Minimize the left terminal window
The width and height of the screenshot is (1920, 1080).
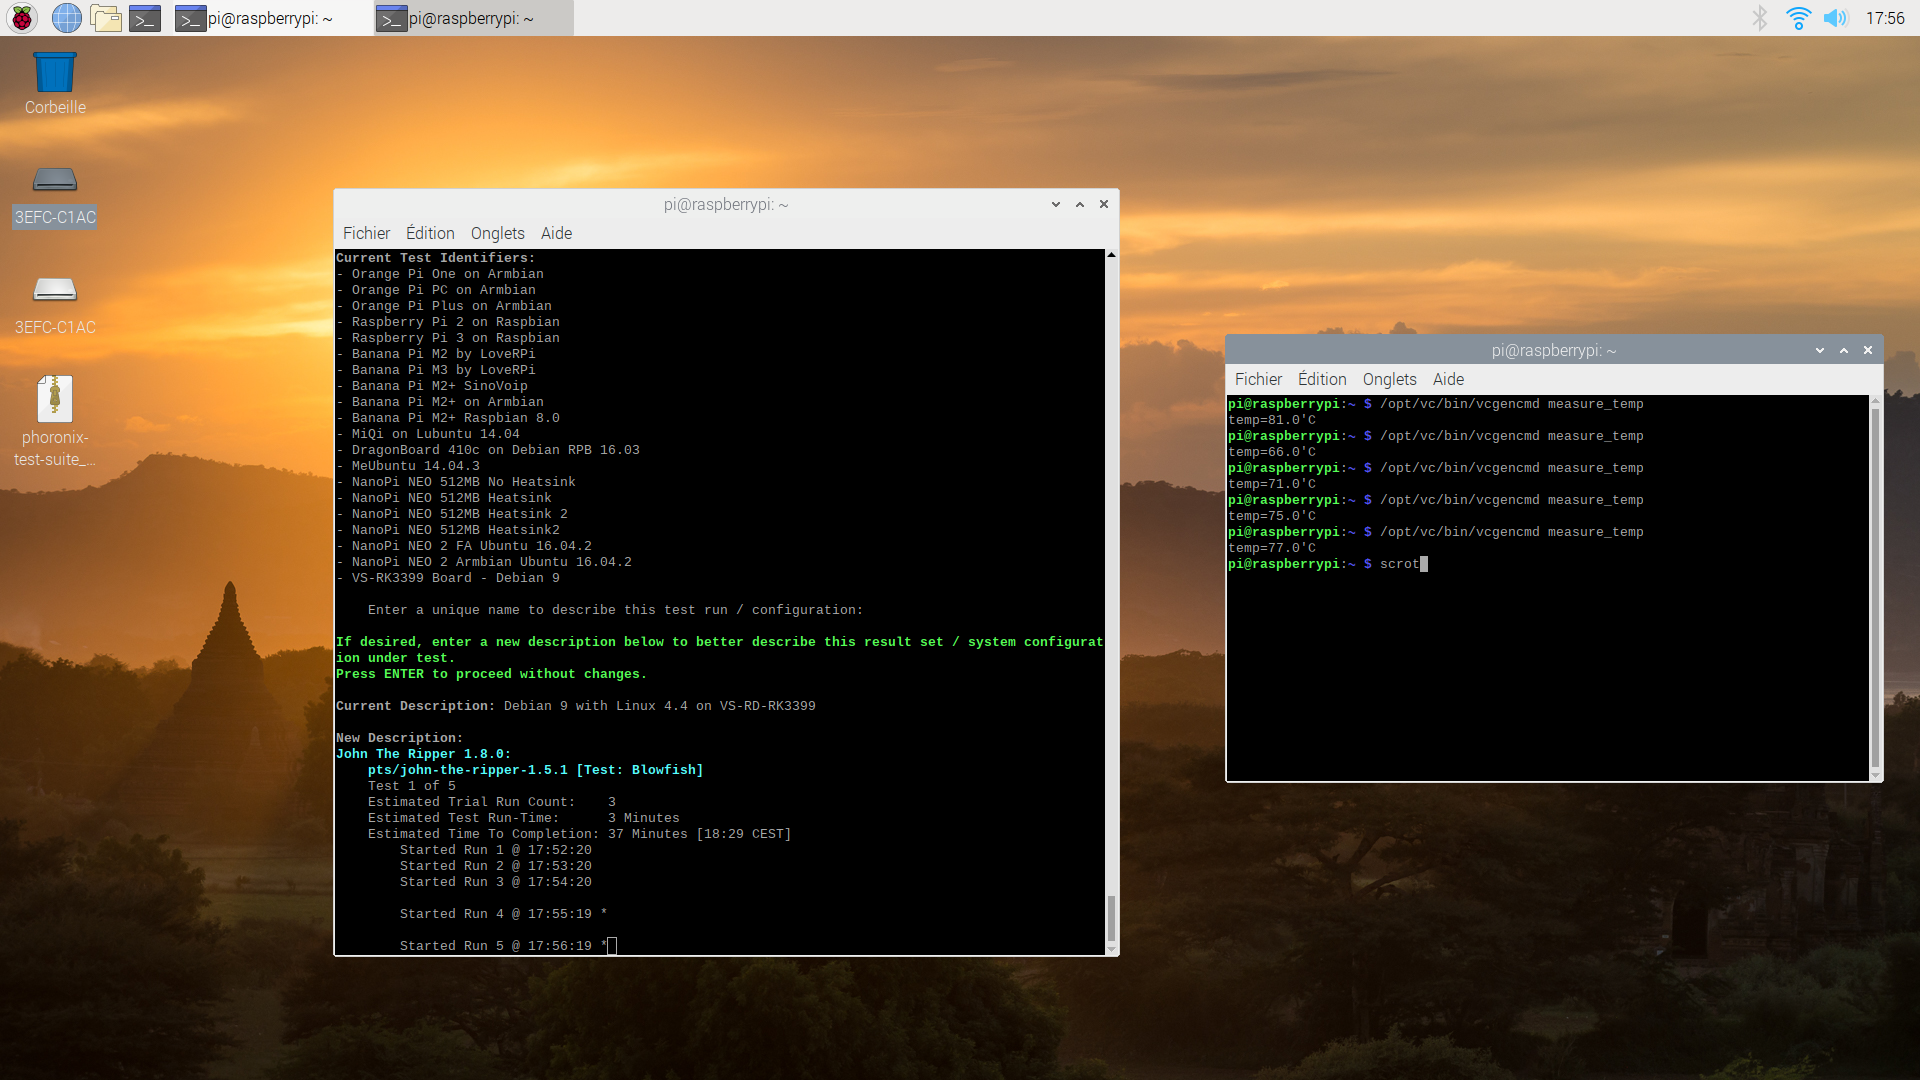[x=1056, y=204]
